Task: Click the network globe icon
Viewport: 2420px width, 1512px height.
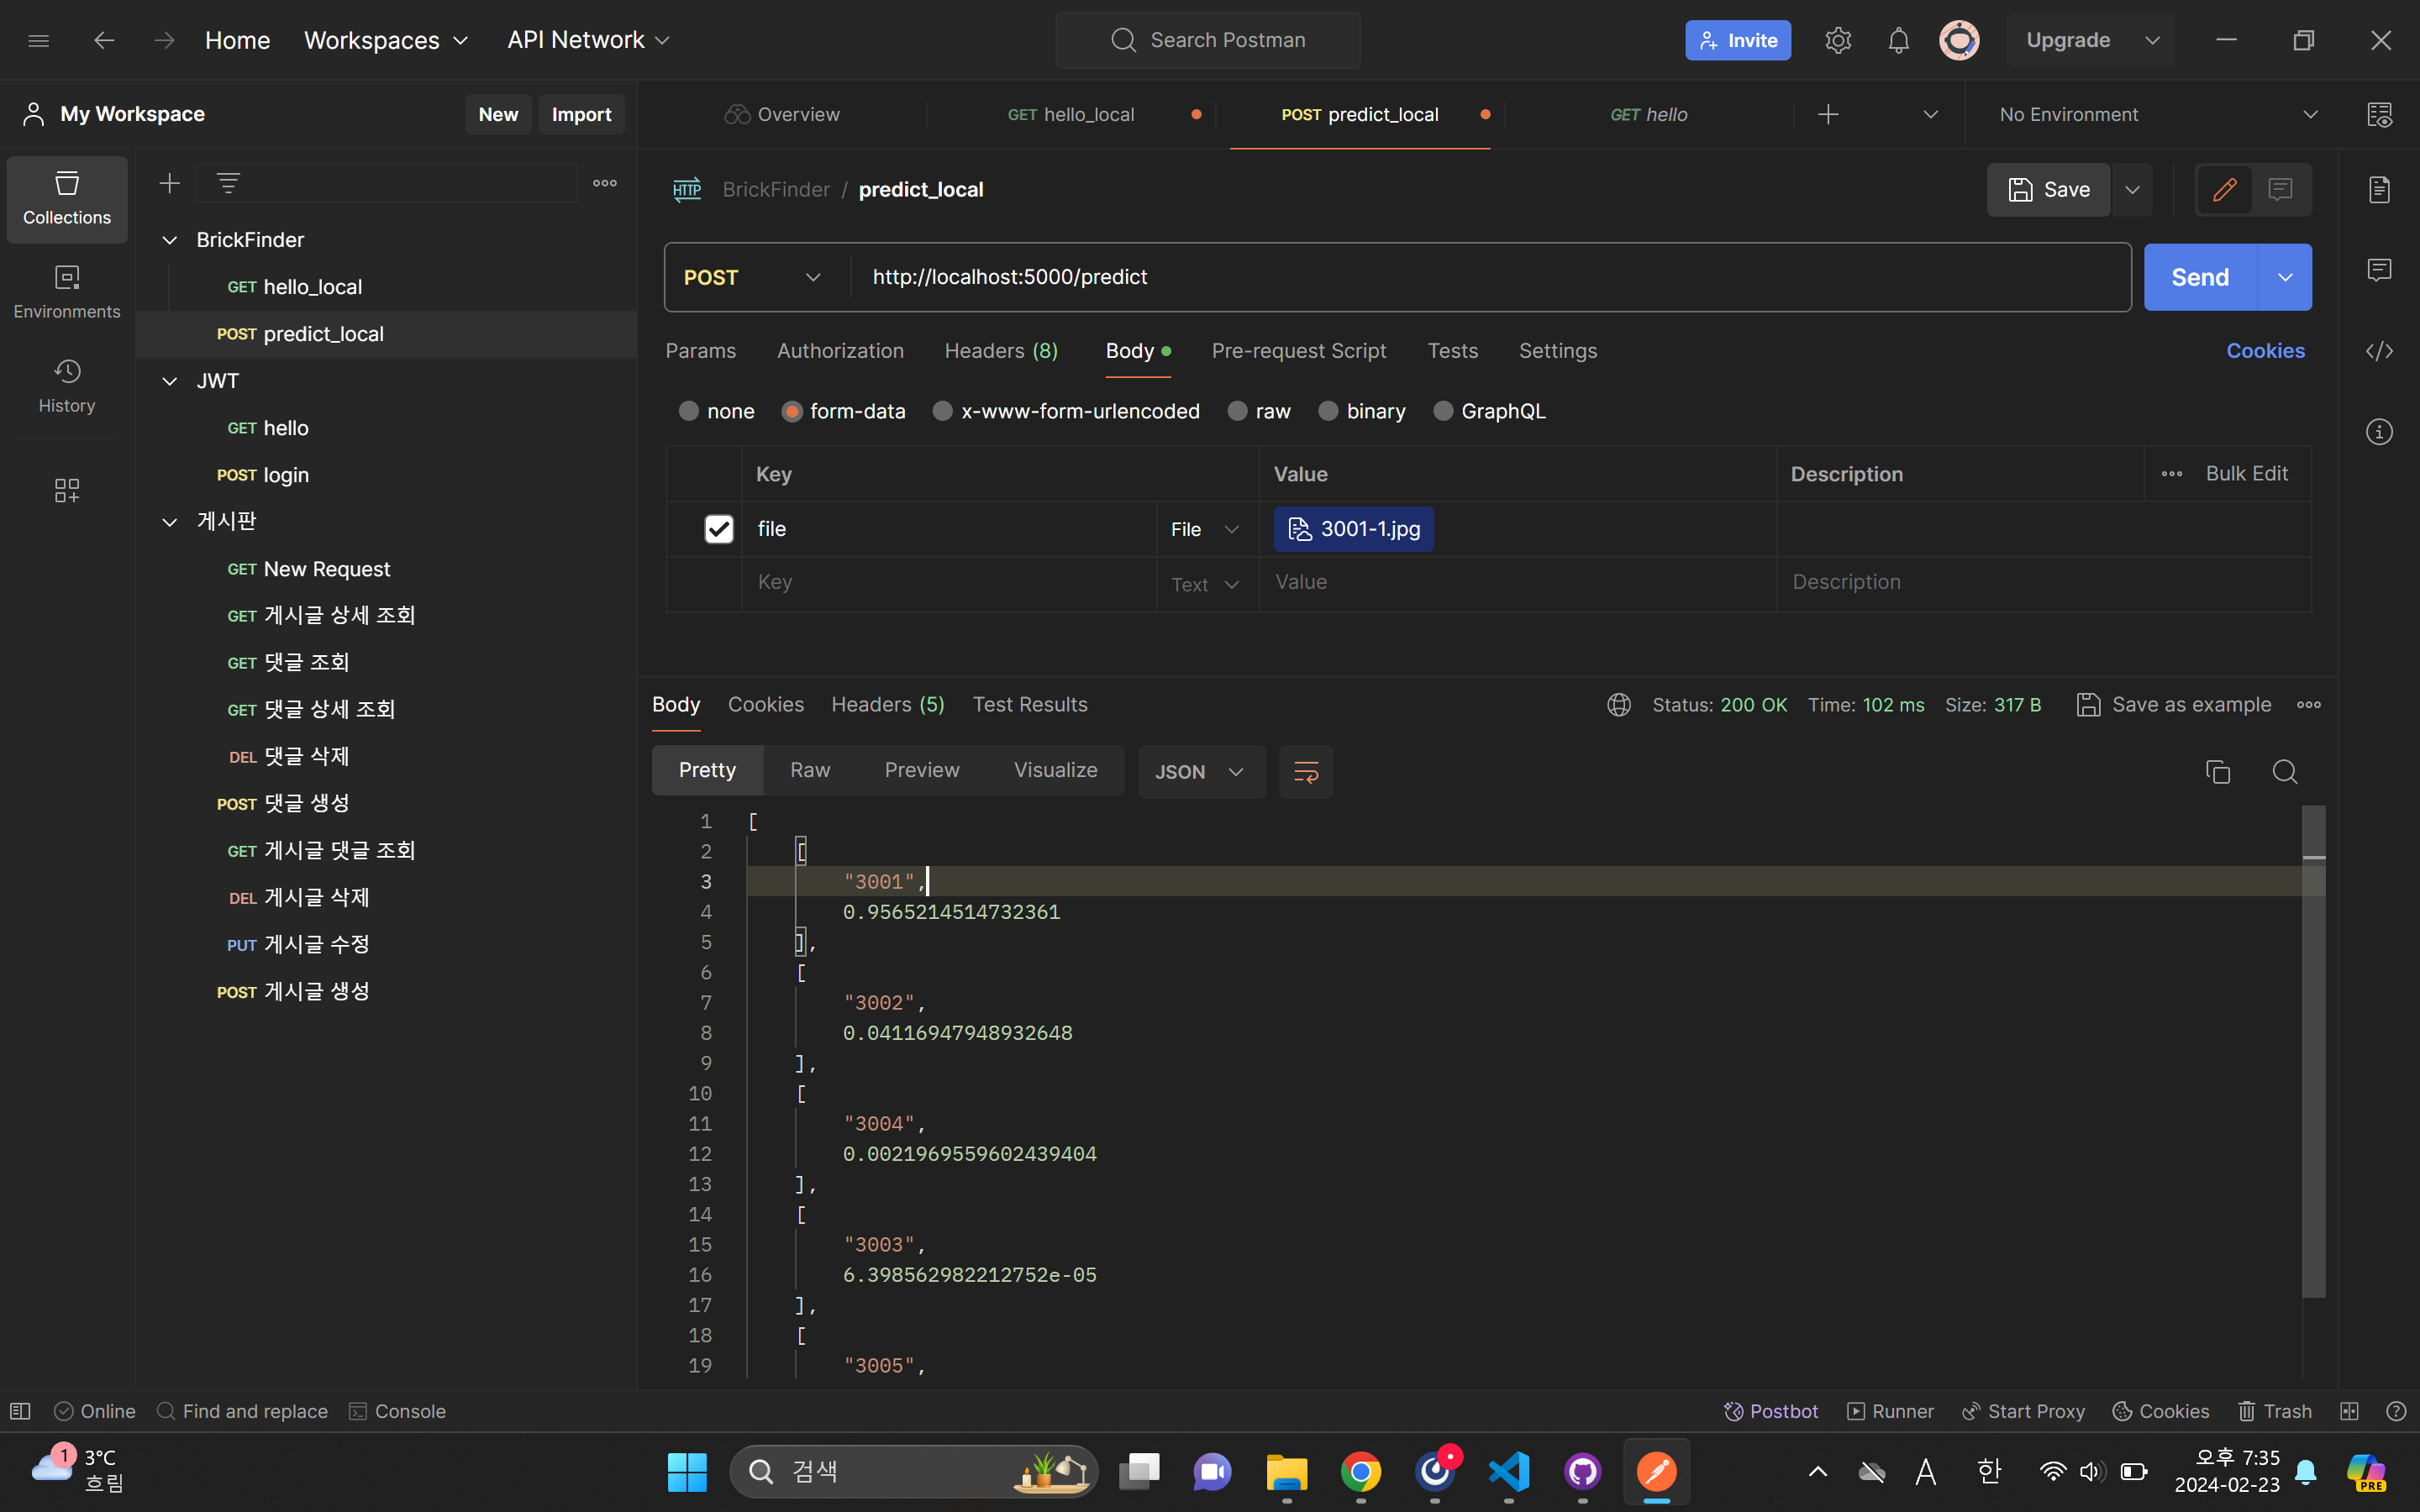Action: (x=1619, y=705)
